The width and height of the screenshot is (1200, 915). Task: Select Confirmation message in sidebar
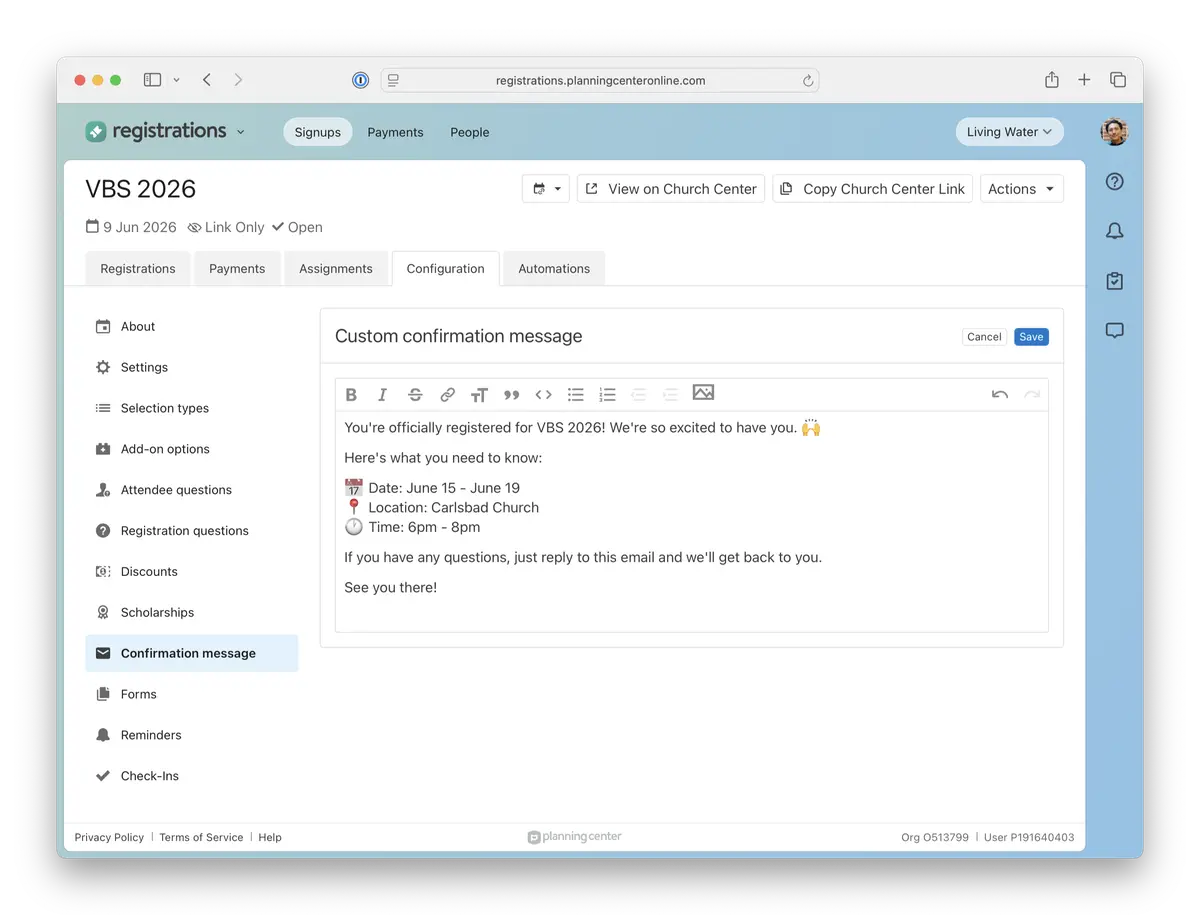coord(192,653)
